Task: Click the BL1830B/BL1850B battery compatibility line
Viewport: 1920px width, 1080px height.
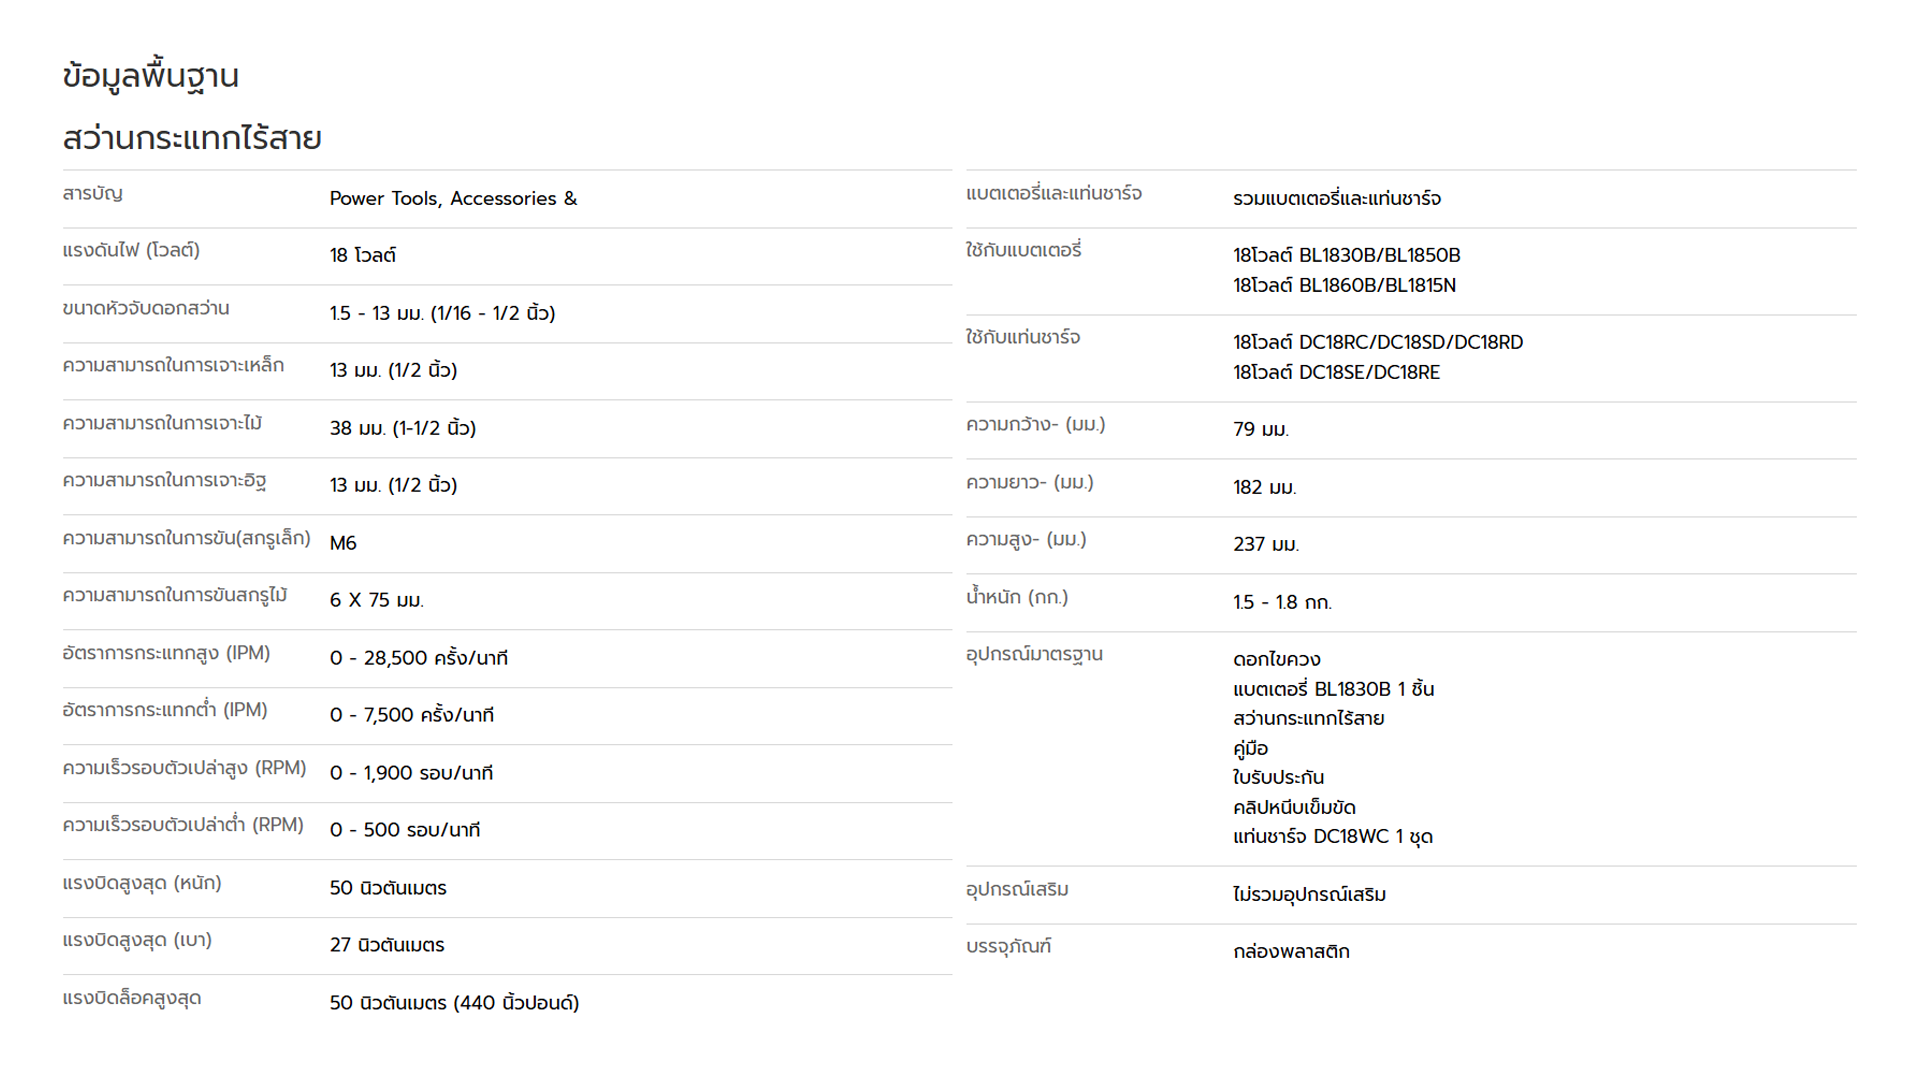Action: pos(1347,255)
